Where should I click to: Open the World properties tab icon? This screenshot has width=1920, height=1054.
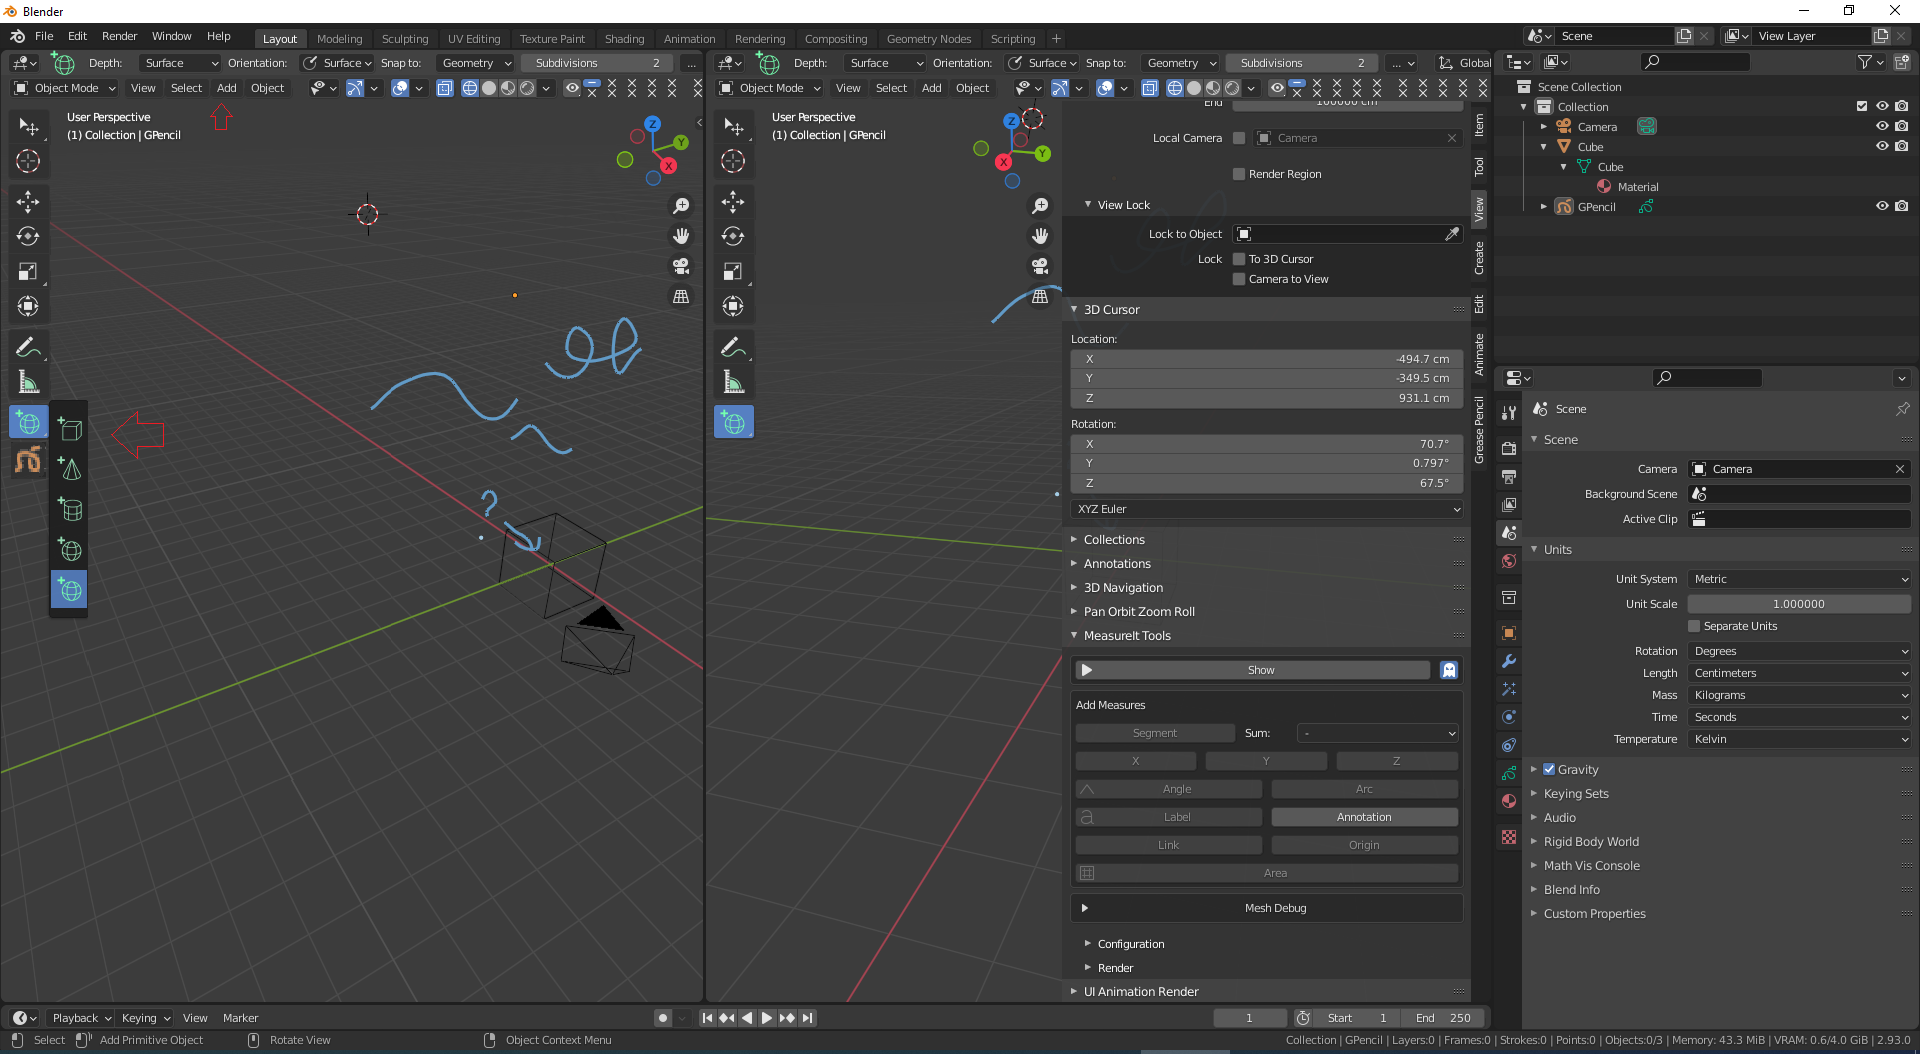1509,561
